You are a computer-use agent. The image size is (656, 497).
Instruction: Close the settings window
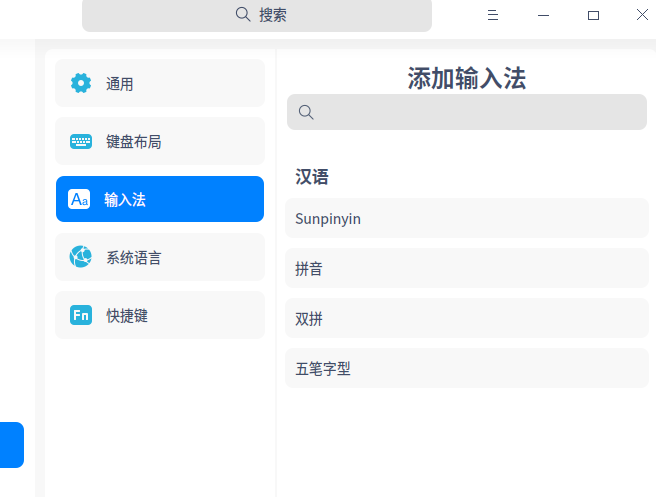[x=642, y=15]
